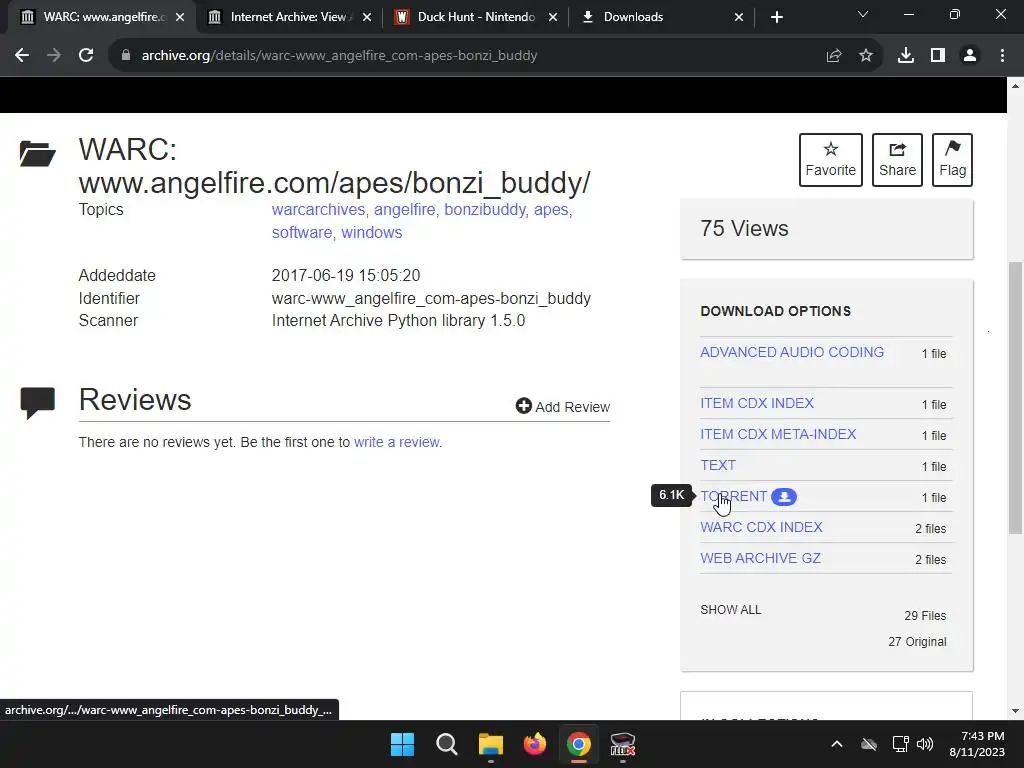
Task: Click the Share button
Action: pos(897,160)
